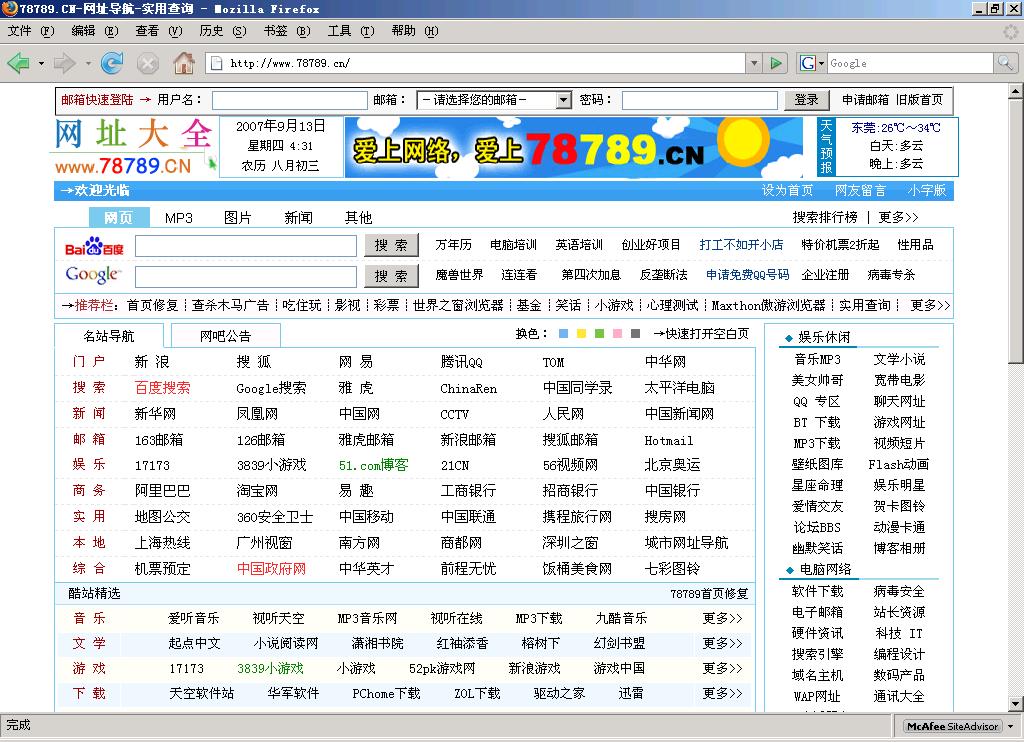Open the 中国政府网 link

[271, 569]
